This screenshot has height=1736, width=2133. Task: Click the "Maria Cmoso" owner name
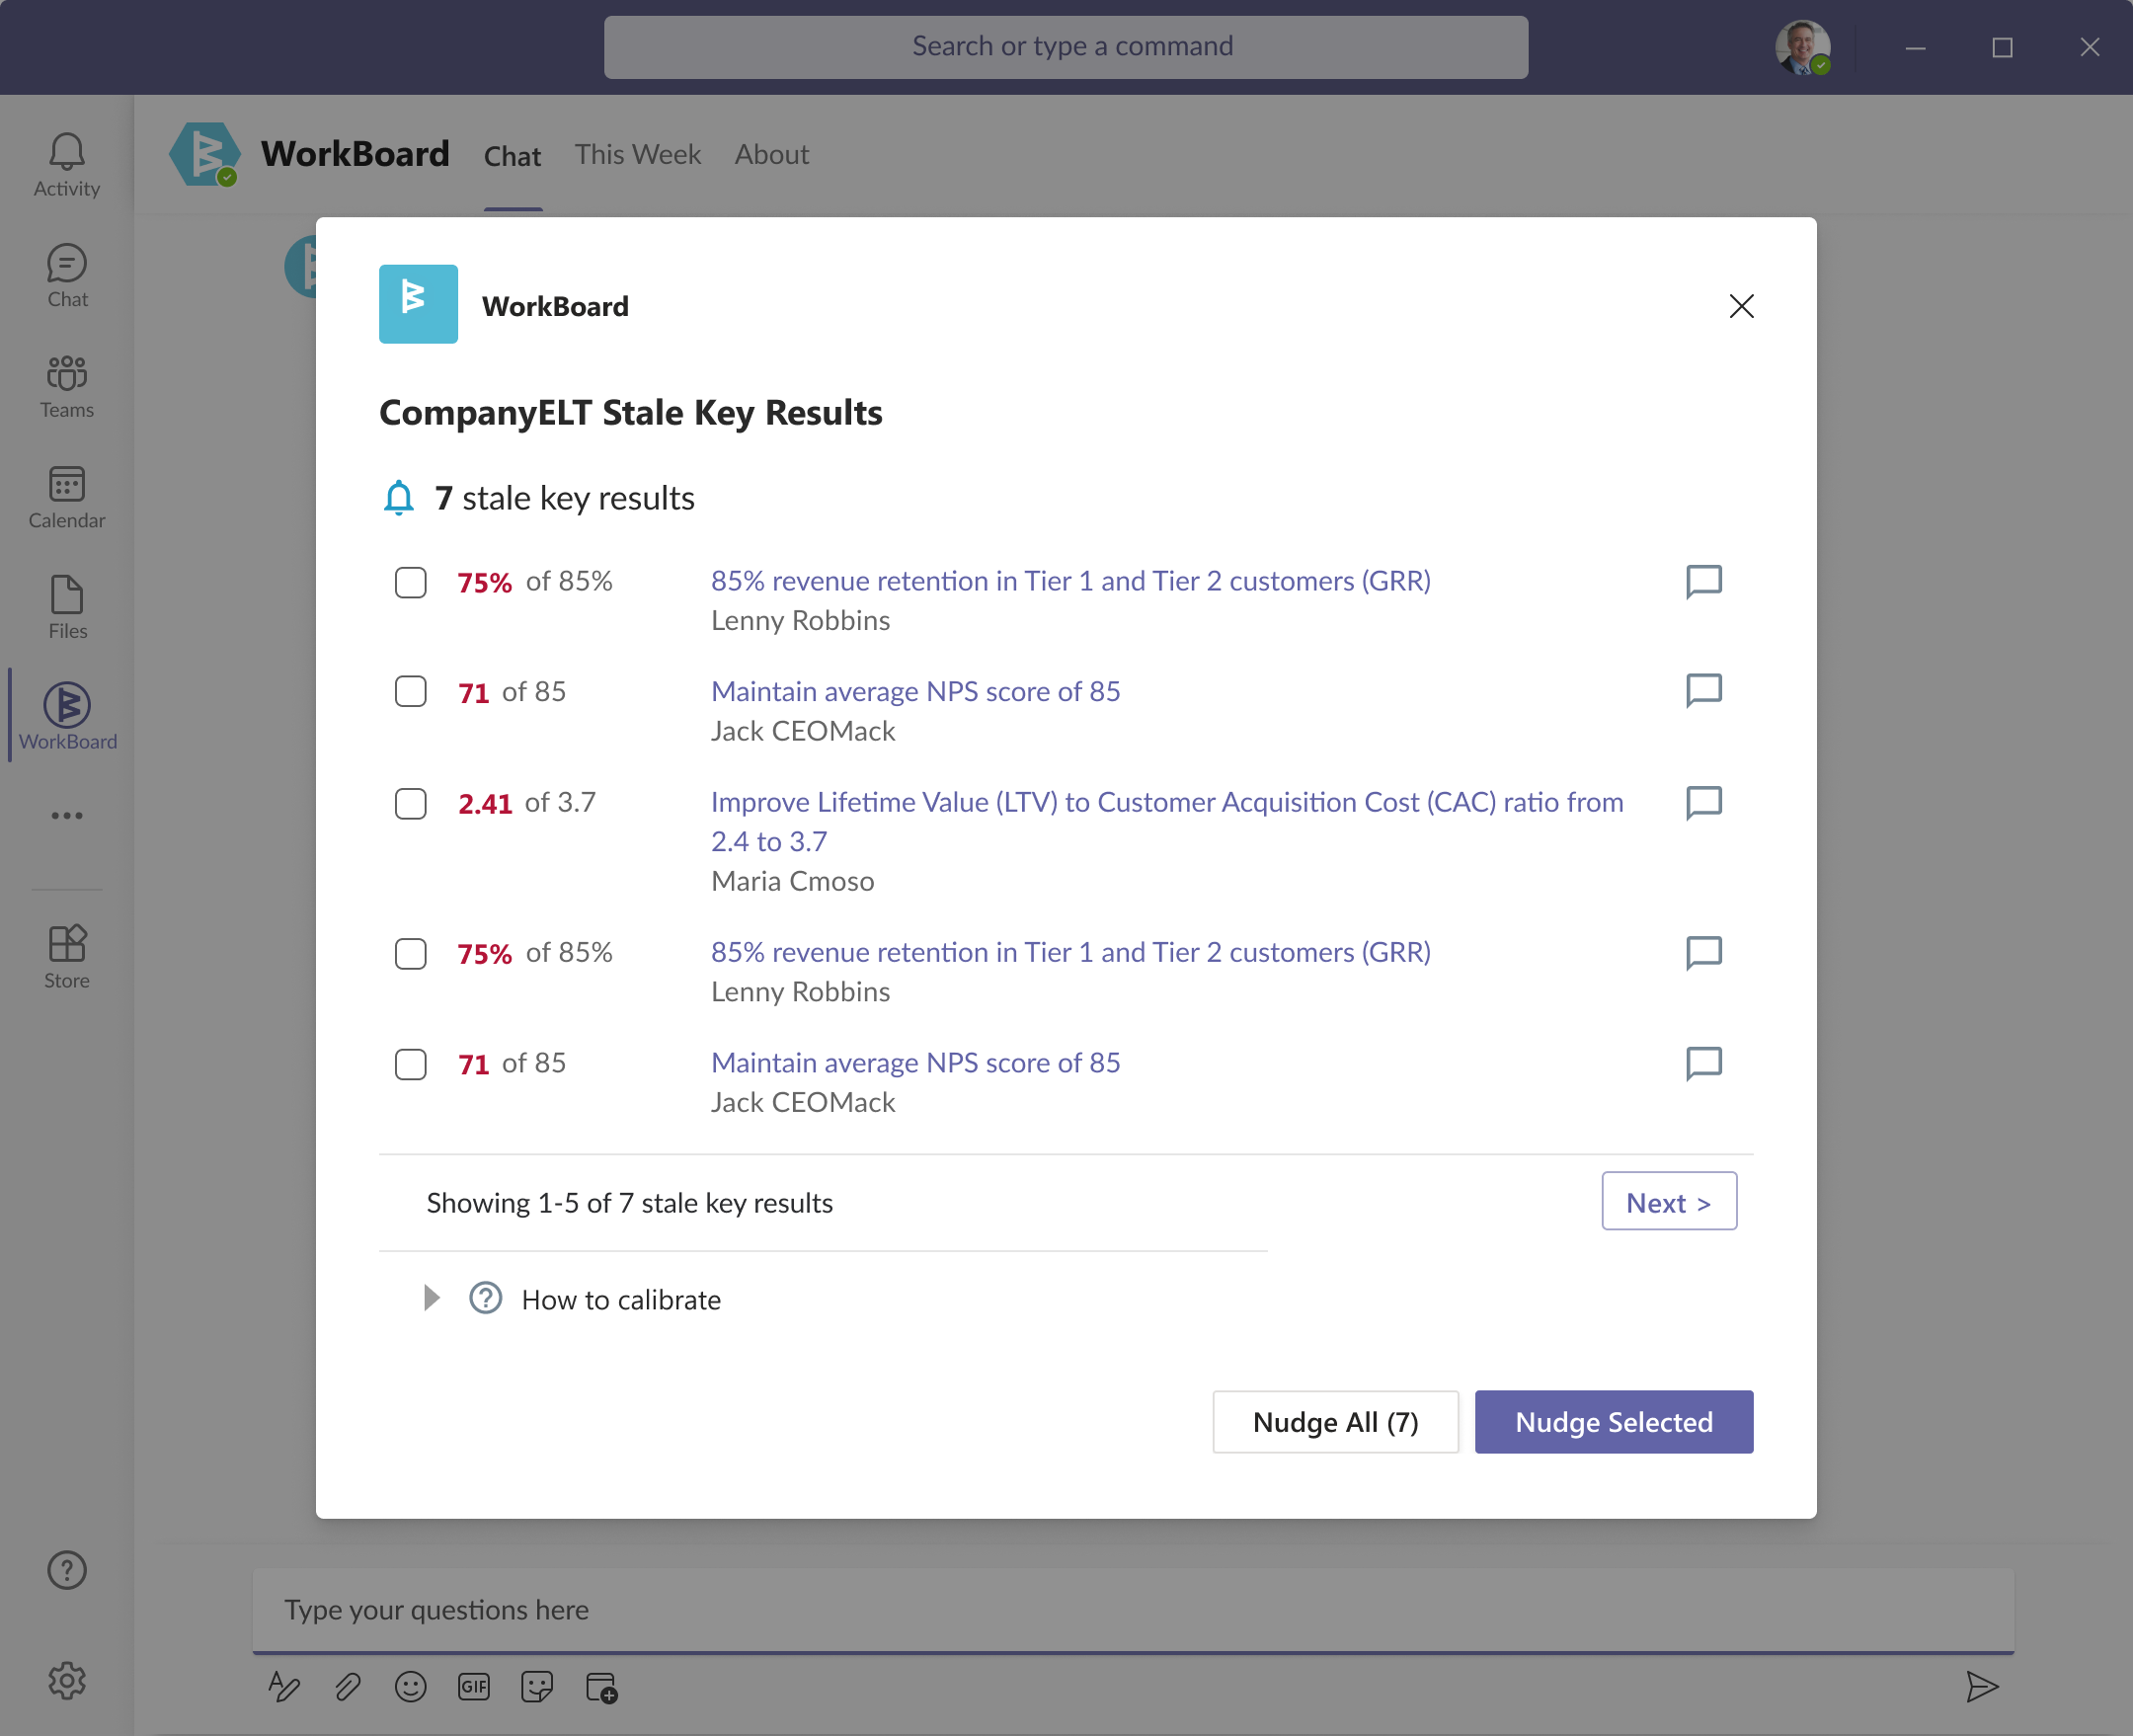(793, 881)
